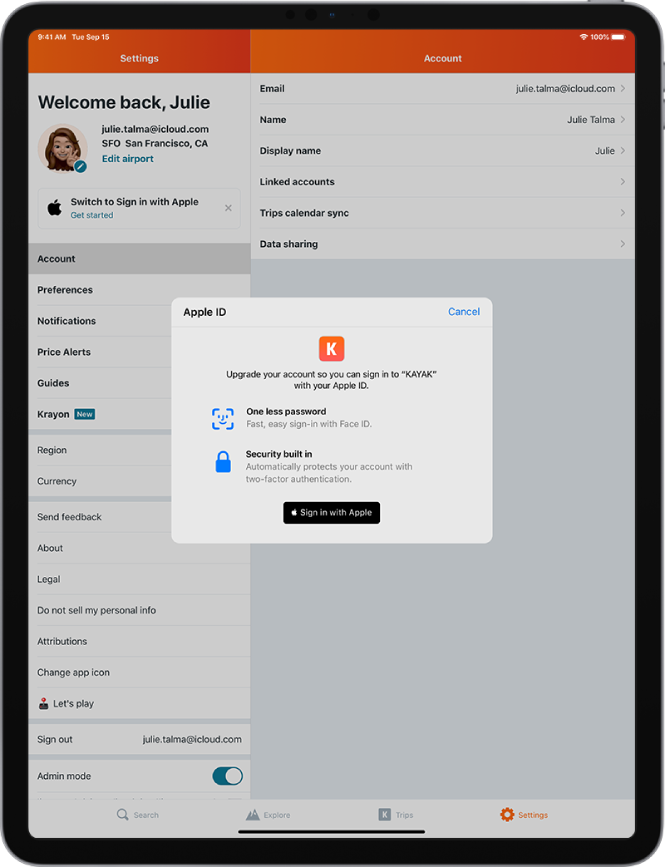Open the Name row chevron

623,119
